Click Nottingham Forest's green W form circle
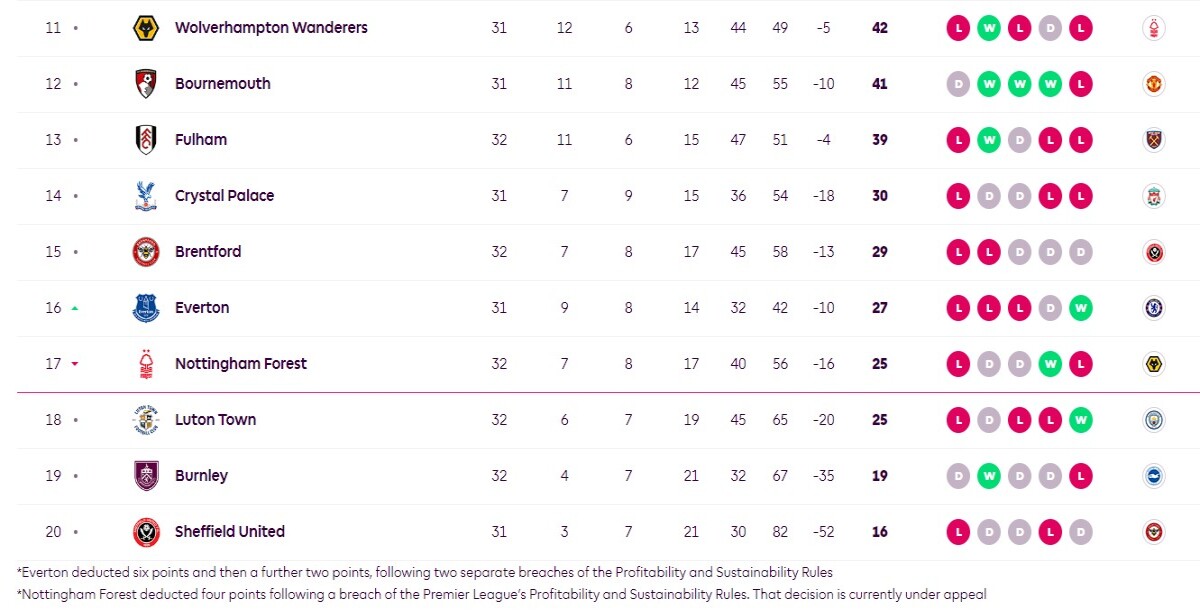The width and height of the screenshot is (1200, 613). (x=1050, y=364)
